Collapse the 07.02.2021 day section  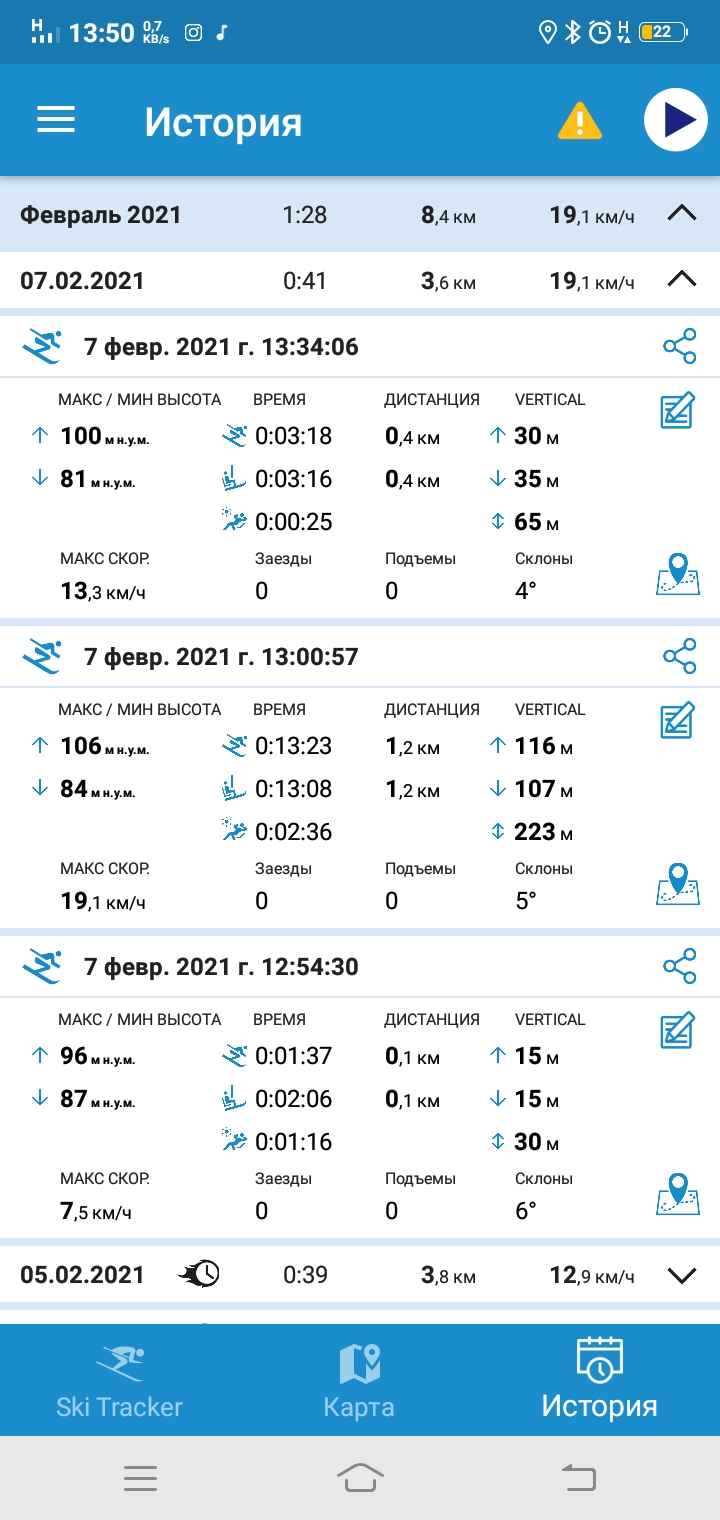(x=681, y=280)
